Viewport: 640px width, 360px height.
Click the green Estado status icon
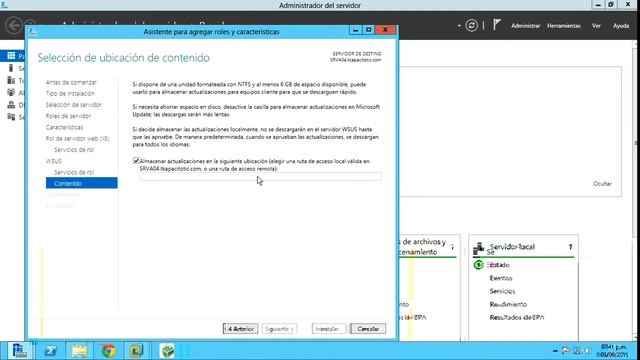coord(478,265)
